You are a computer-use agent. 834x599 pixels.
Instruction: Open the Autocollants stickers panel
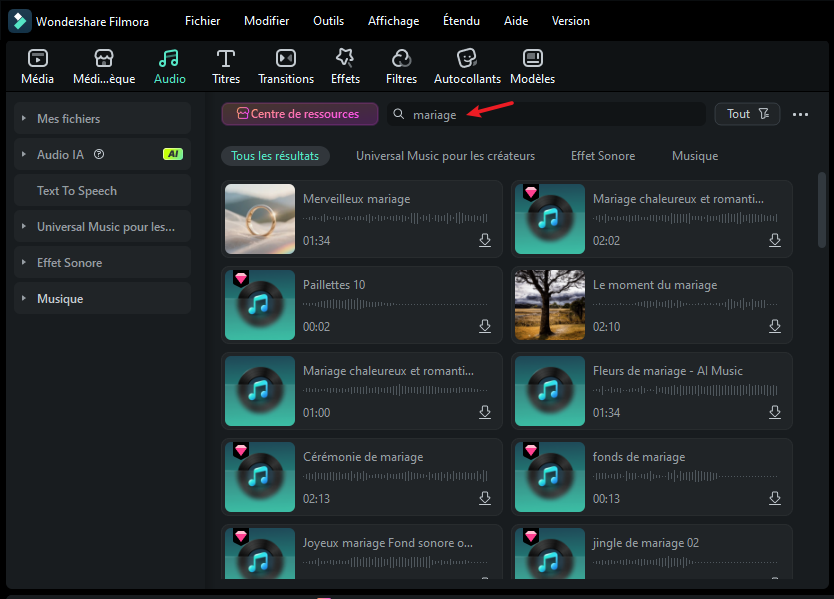point(467,58)
